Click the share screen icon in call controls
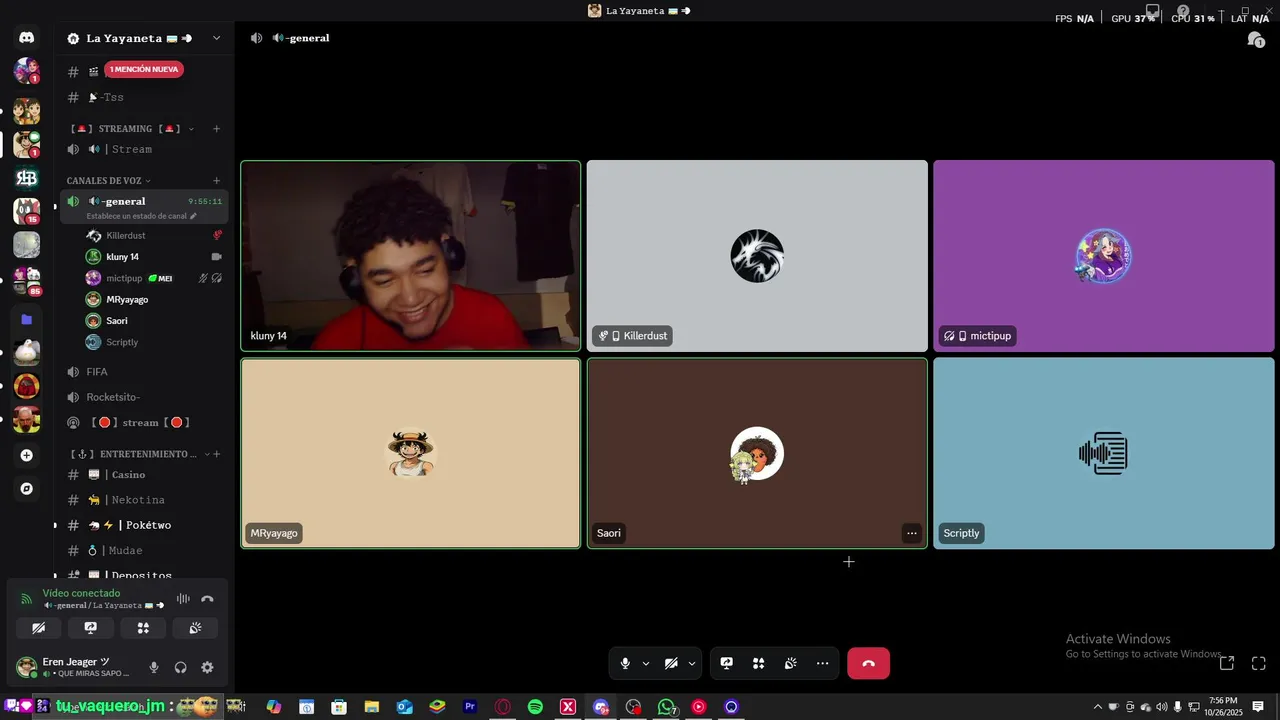The width and height of the screenshot is (1280, 720). click(x=727, y=663)
